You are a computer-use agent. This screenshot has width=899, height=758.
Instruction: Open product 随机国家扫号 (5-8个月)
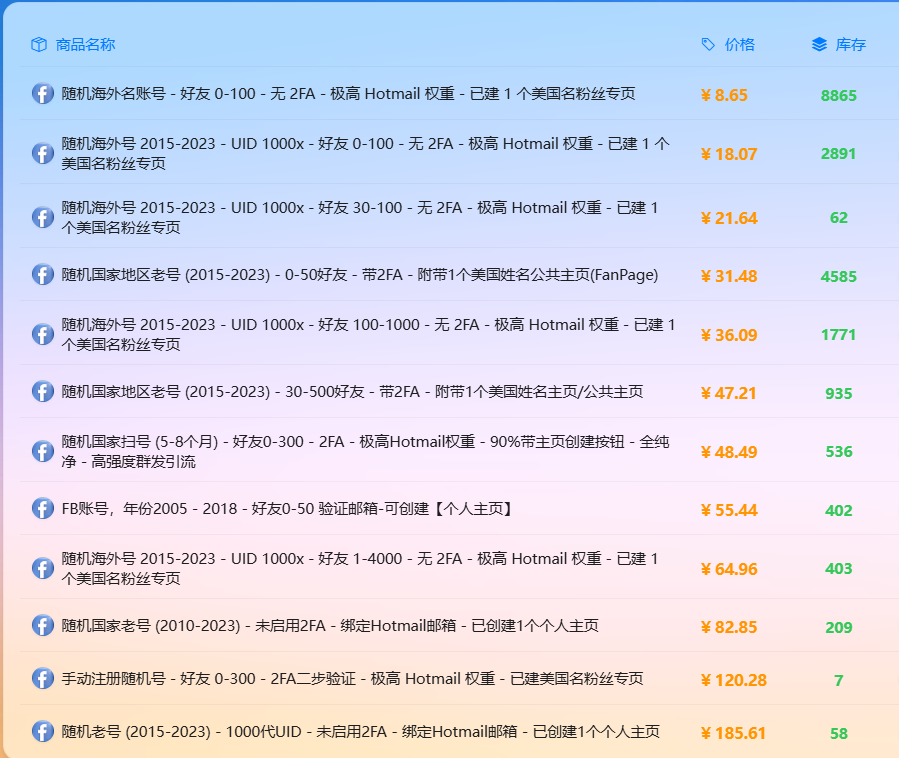365,451
